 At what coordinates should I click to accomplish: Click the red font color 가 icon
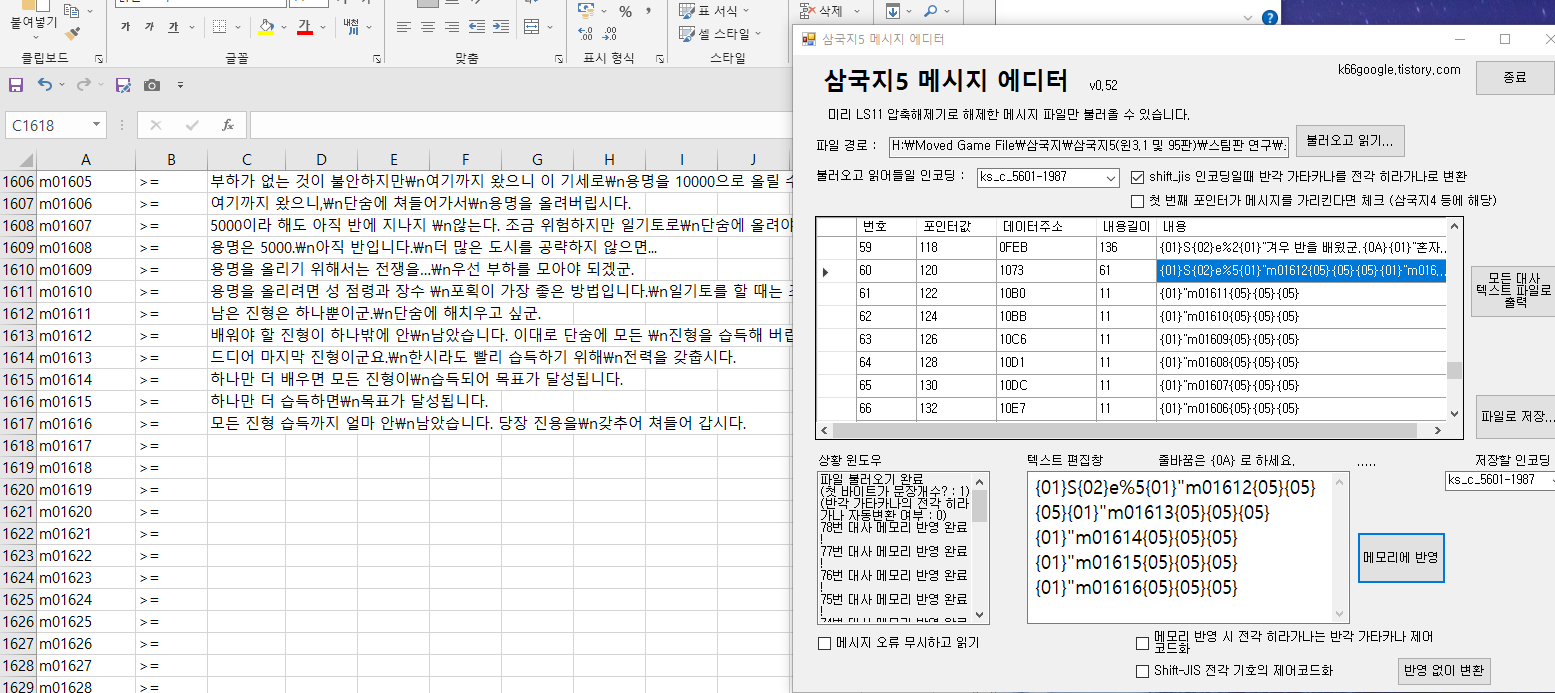coord(305,27)
